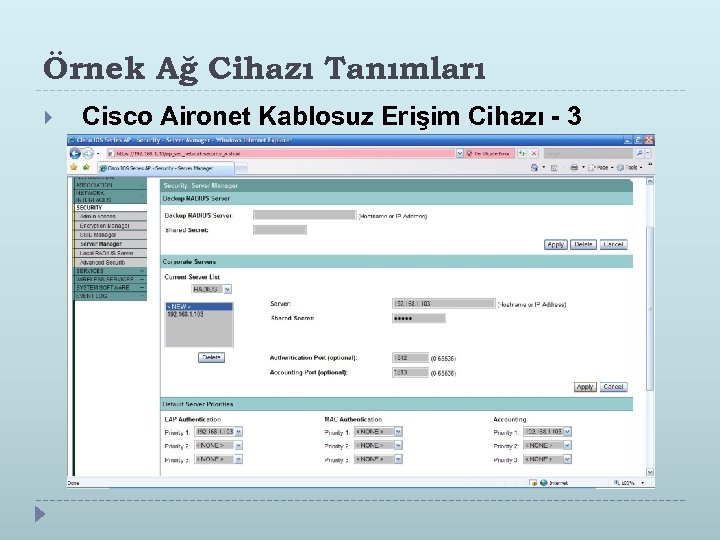
Task: Click Delete below the Current Server List
Action: (211, 357)
